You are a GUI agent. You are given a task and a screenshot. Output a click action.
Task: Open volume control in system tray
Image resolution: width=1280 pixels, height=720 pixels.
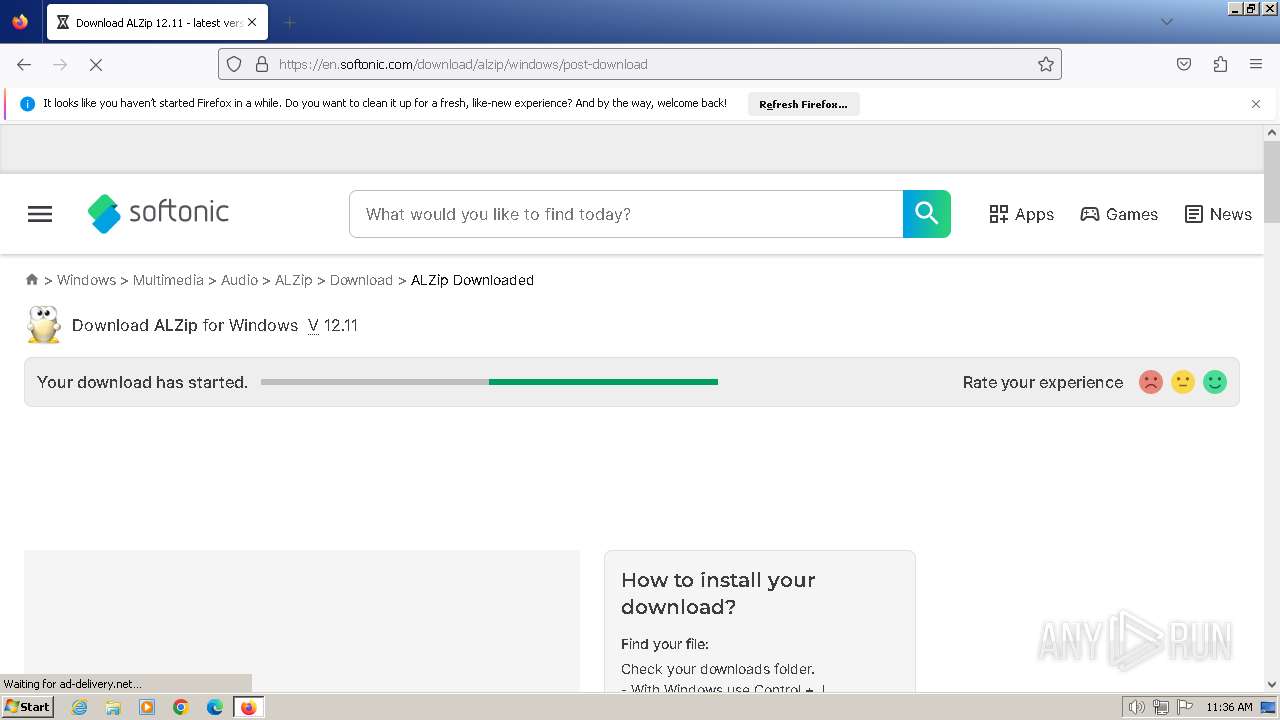(x=1136, y=707)
